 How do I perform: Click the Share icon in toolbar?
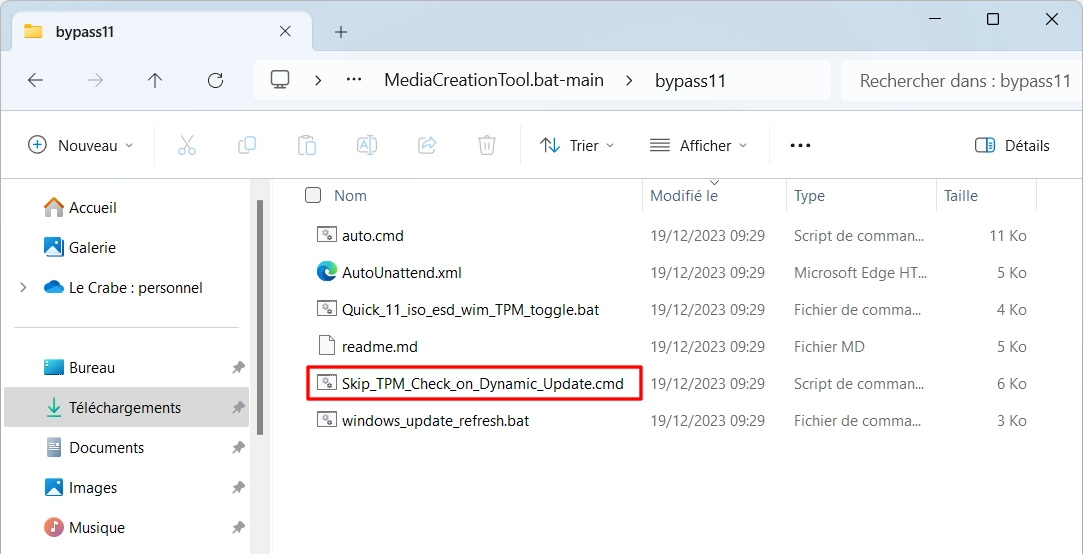(x=427, y=145)
